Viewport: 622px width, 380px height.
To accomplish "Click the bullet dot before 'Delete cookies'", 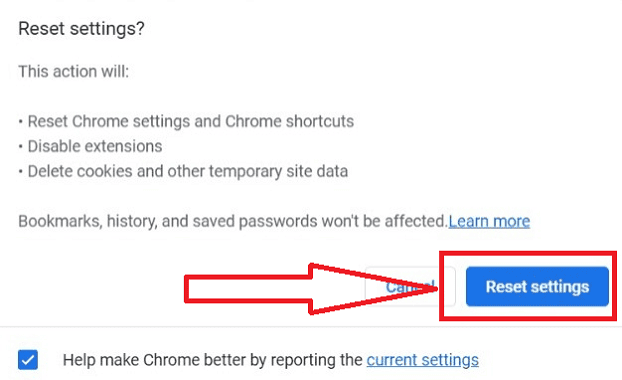I will coord(21,172).
